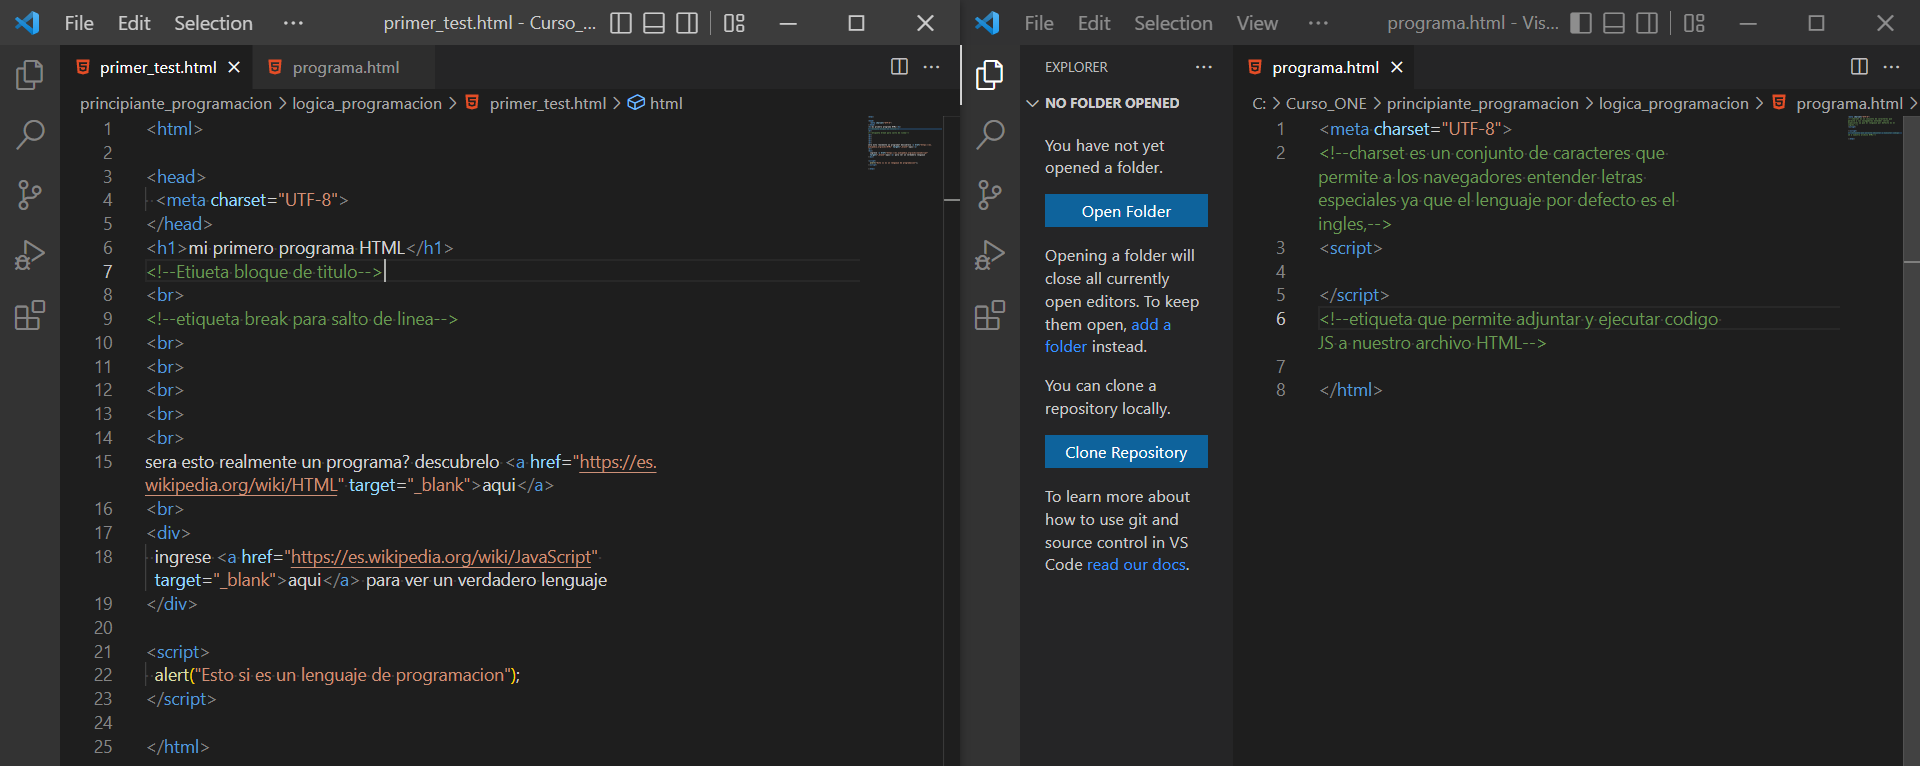Image resolution: width=1920 pixels, height=766 pixels.
Task: Click line number 6 in right editor
Action: pos(1280,319)
